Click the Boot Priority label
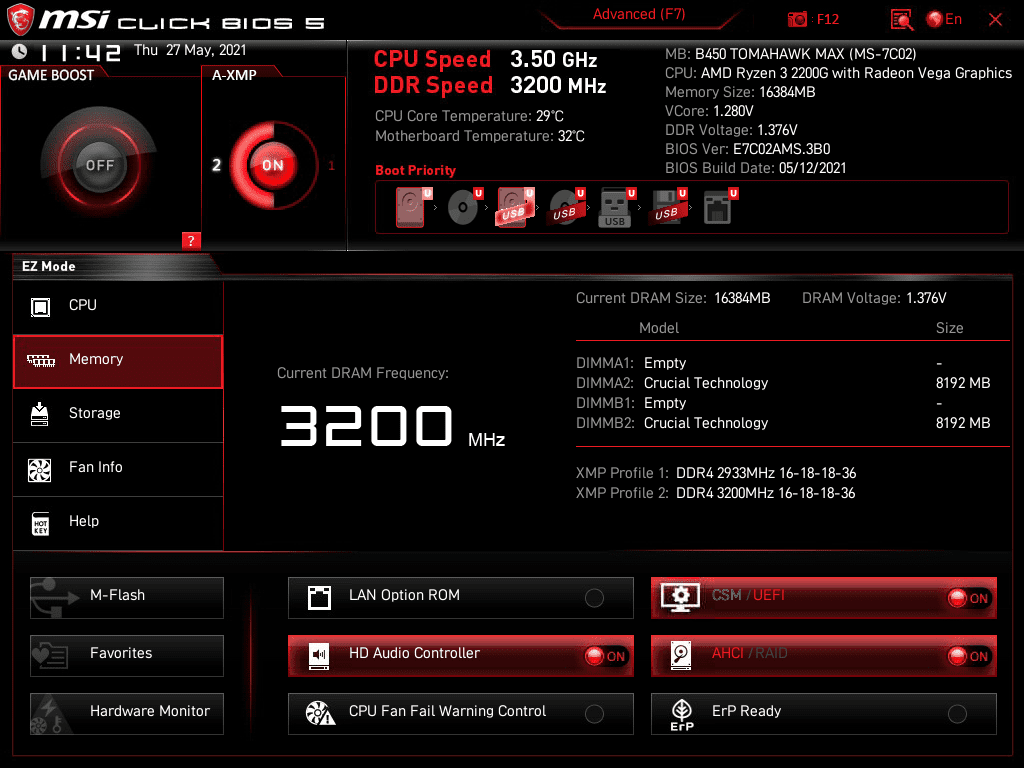The height and width of the screenshot is (768, 1024). coord(415,170)
